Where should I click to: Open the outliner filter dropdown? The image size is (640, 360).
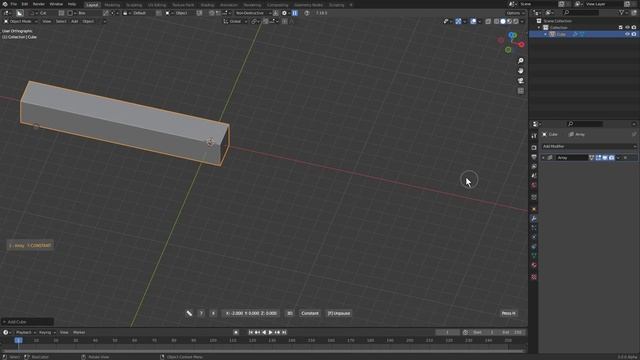coord(623,13)
